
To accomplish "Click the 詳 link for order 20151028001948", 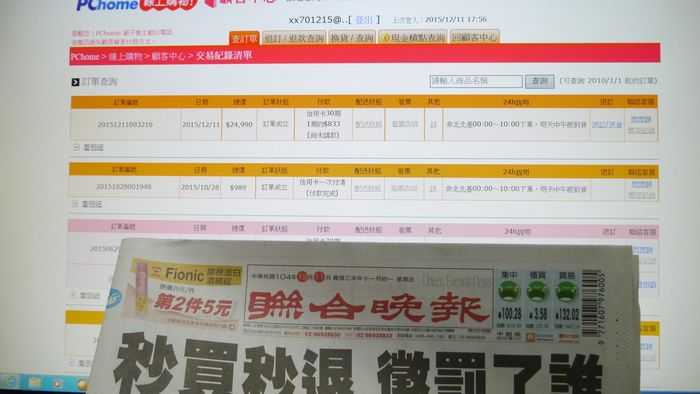I will coord(433,189).
